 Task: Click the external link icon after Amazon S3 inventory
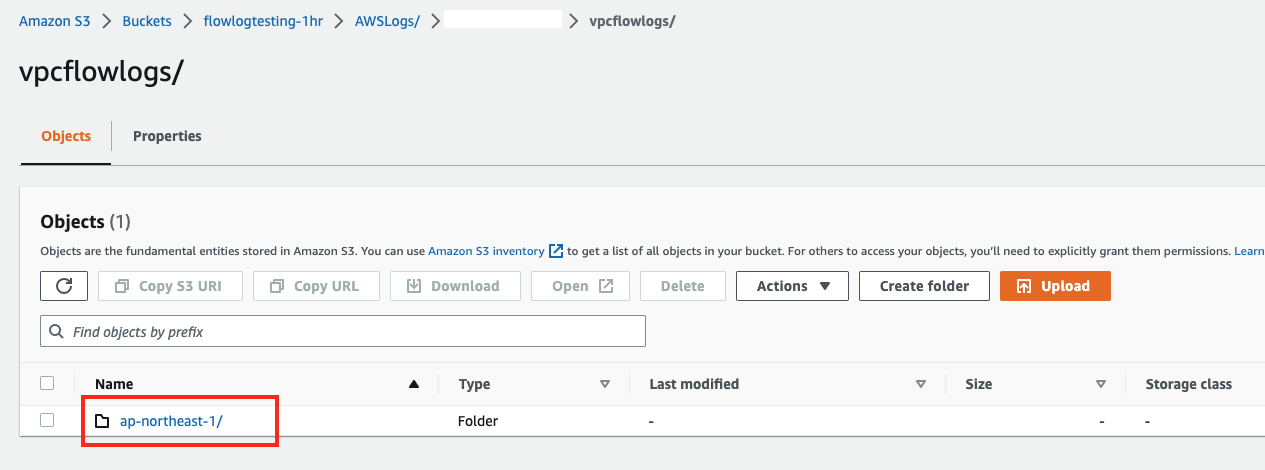(557, 251)
